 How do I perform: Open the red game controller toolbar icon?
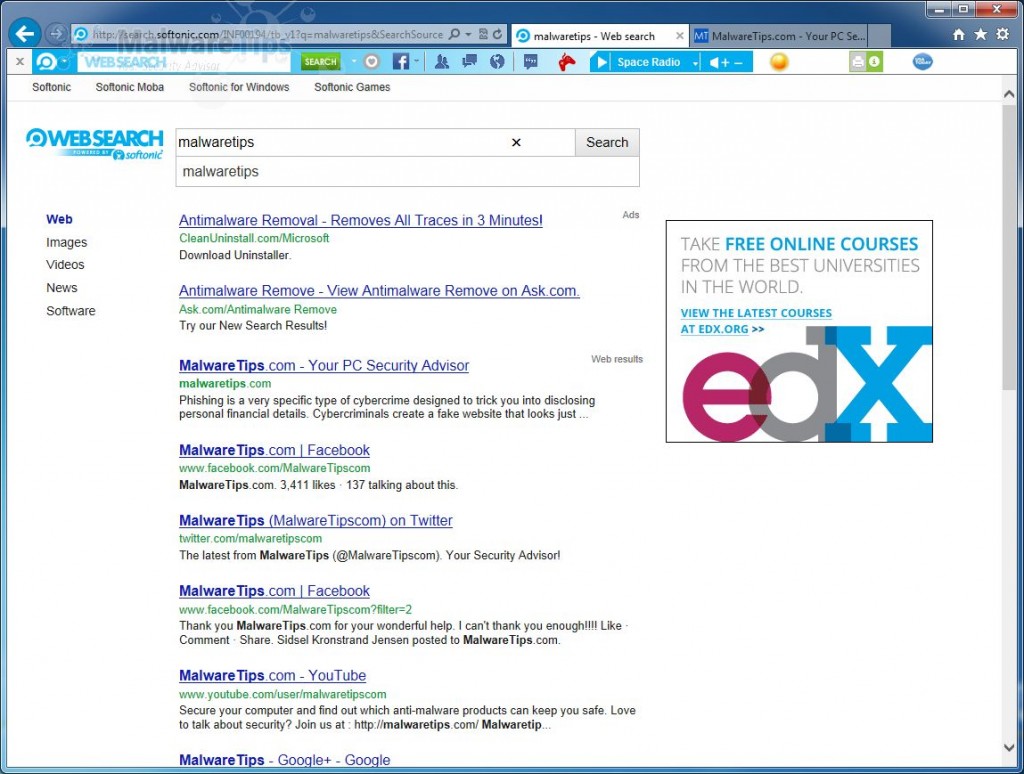tap(566, 61)
